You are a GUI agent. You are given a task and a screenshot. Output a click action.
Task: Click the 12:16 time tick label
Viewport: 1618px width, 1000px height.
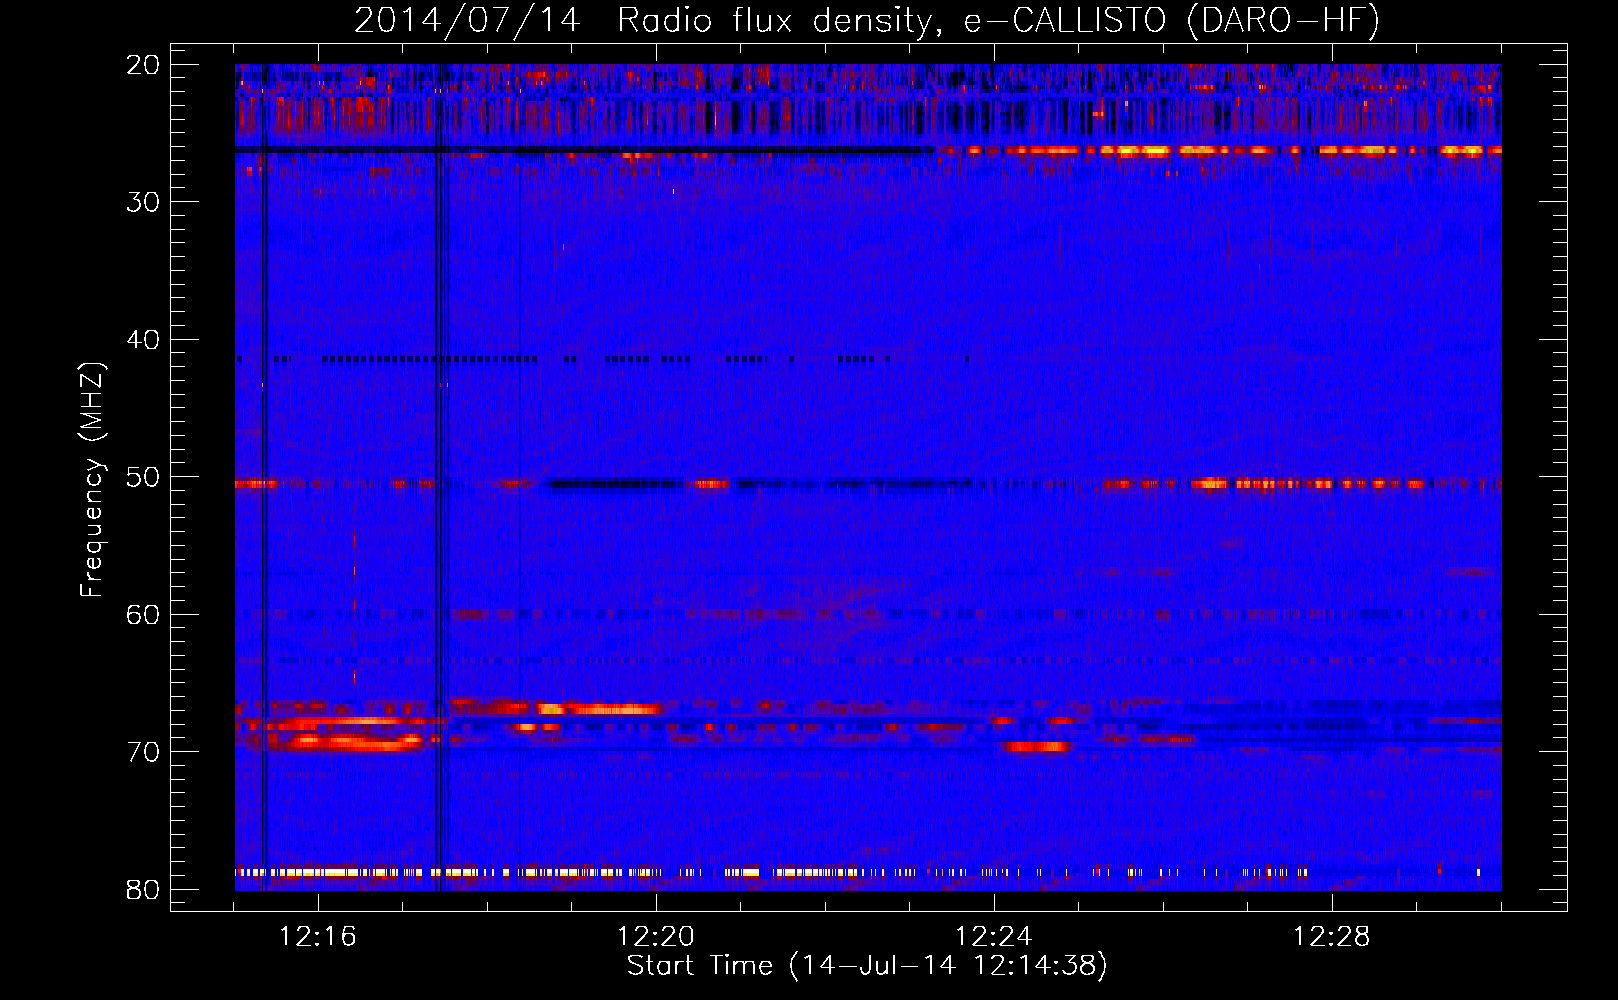coord(317,937)
